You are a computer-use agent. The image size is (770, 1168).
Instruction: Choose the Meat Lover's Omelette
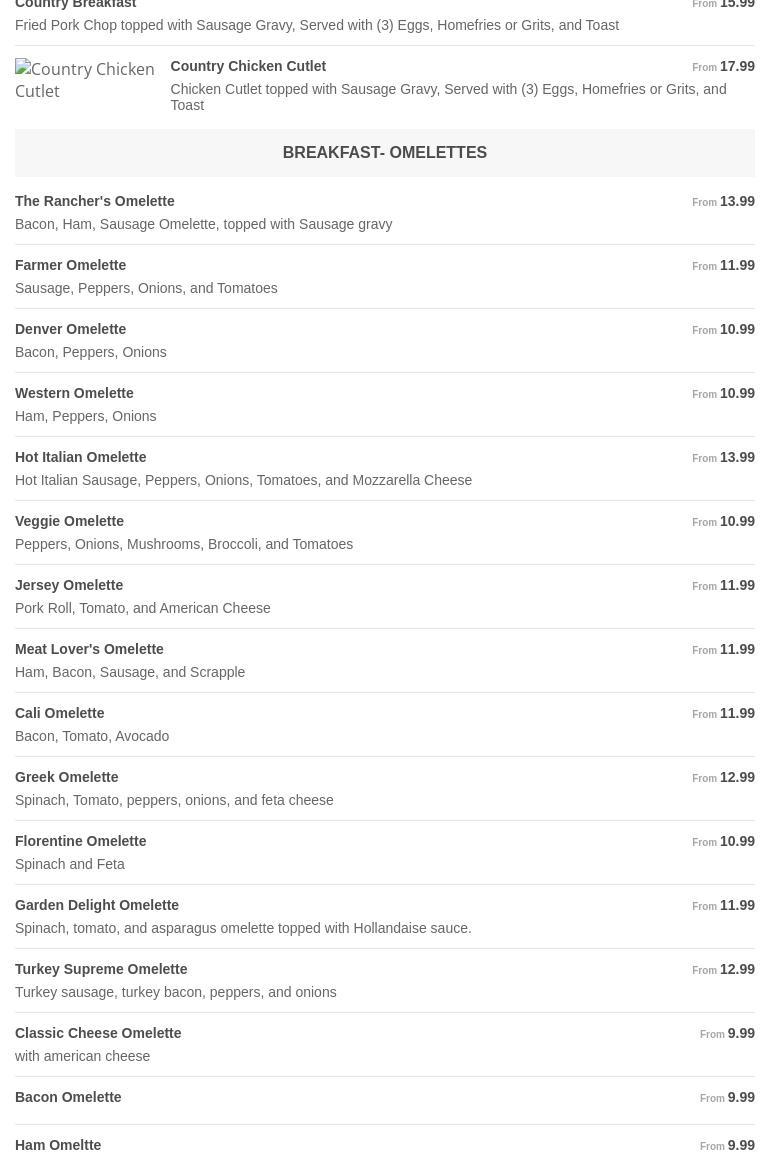pos(89,649)
